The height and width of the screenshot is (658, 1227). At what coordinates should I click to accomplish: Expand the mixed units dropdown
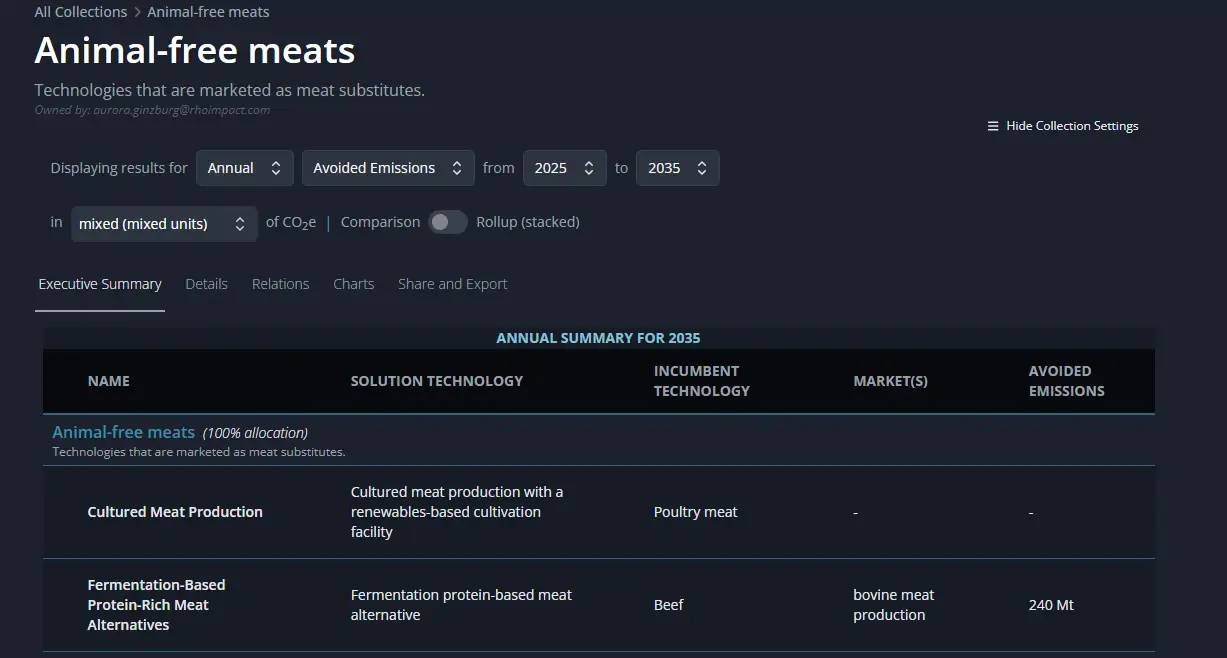click(164, 224)
